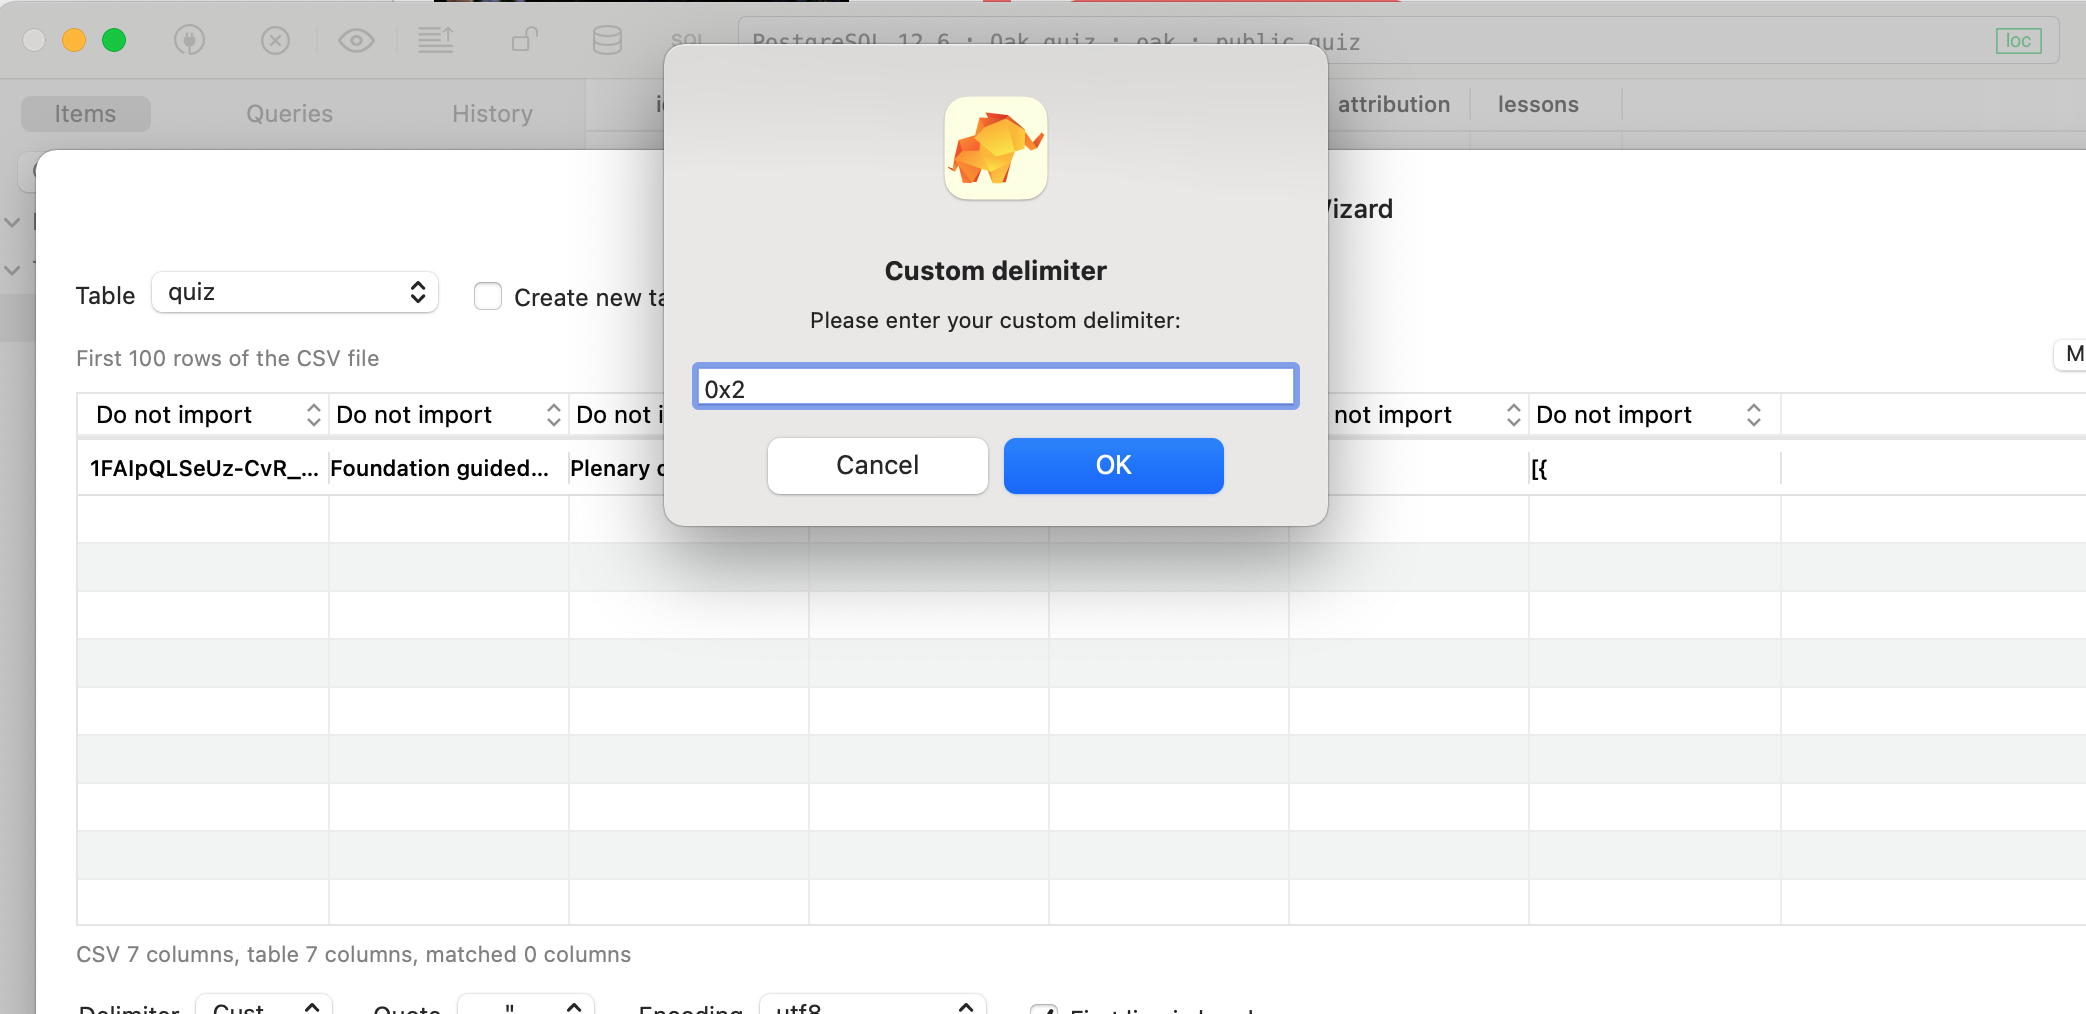This screenshot has width=2086, height=1014.
Task: Click the table export list icon in toolbar
Action: coord(437,40)
